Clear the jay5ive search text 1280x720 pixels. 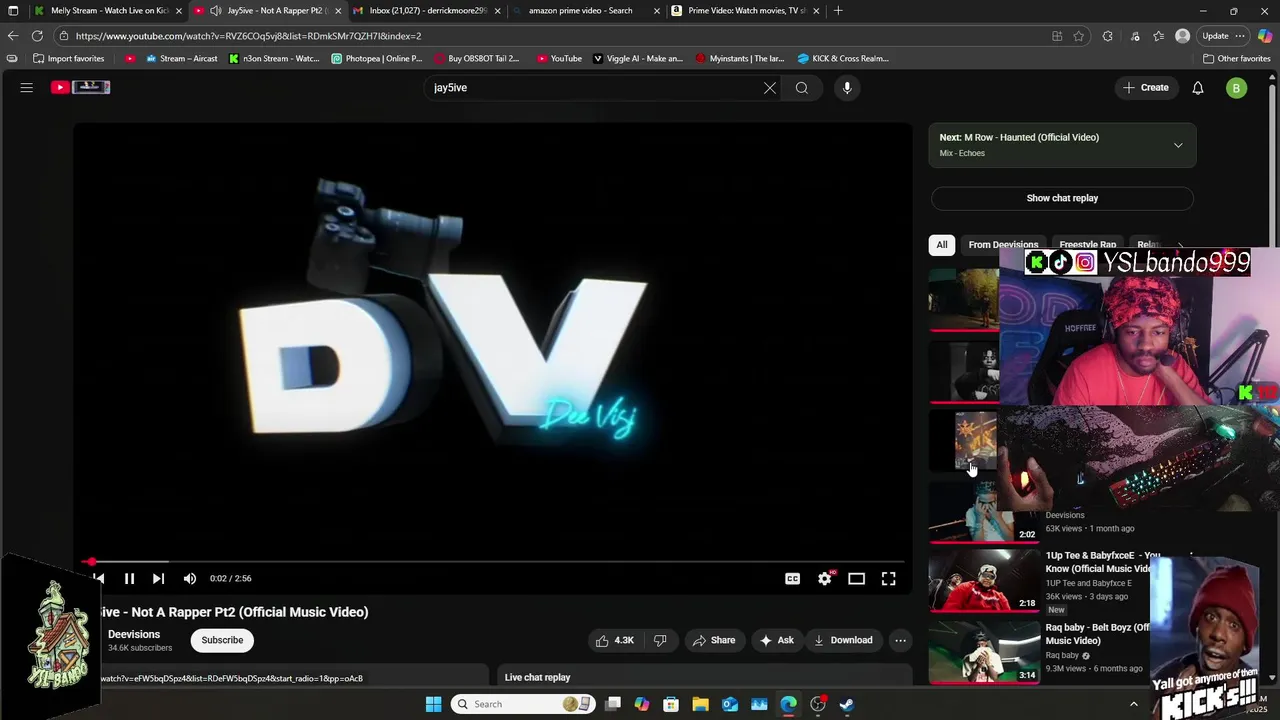(x=770, y=88)
